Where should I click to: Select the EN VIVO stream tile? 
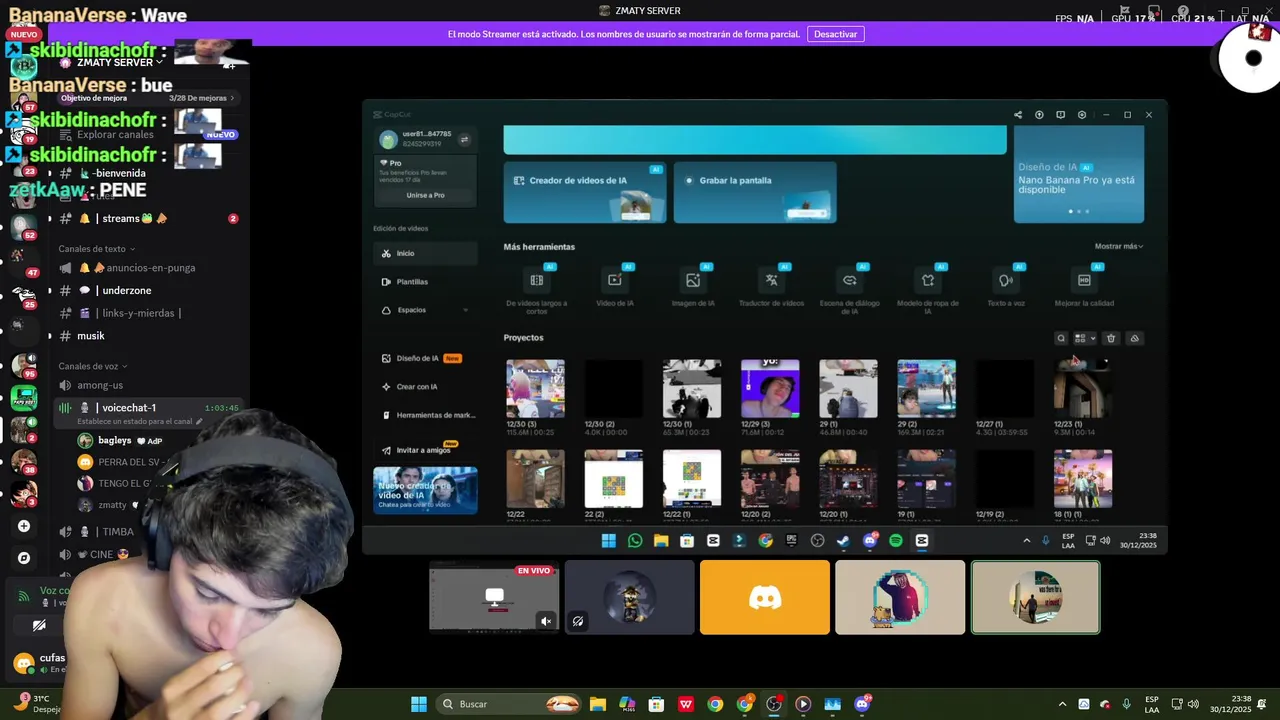(494, 597)
